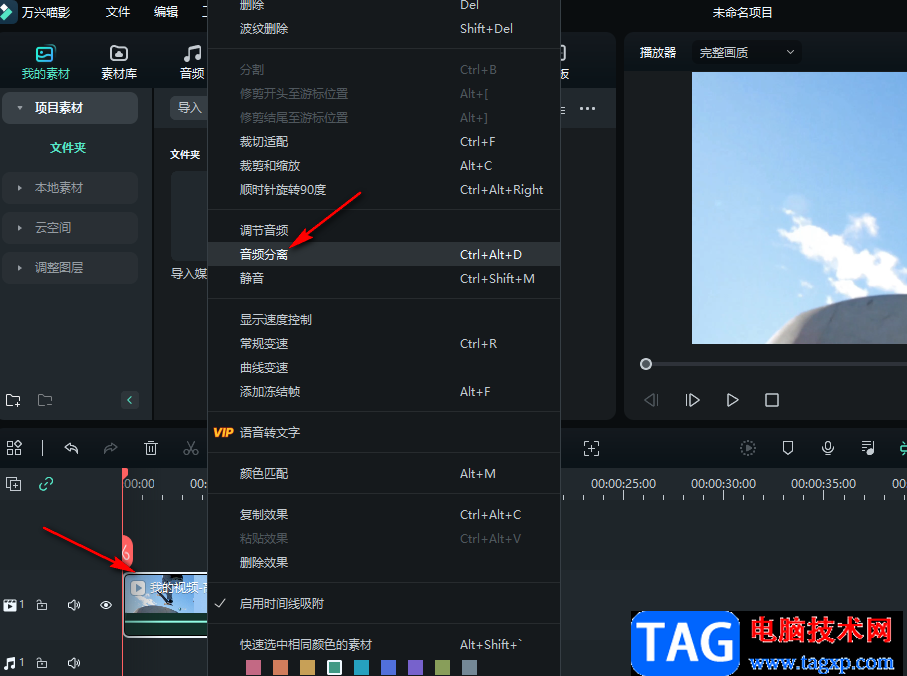This screenshot has height=676, width=907.
Task: Choose 显示速度控制 menu entry
Action: 384,320
